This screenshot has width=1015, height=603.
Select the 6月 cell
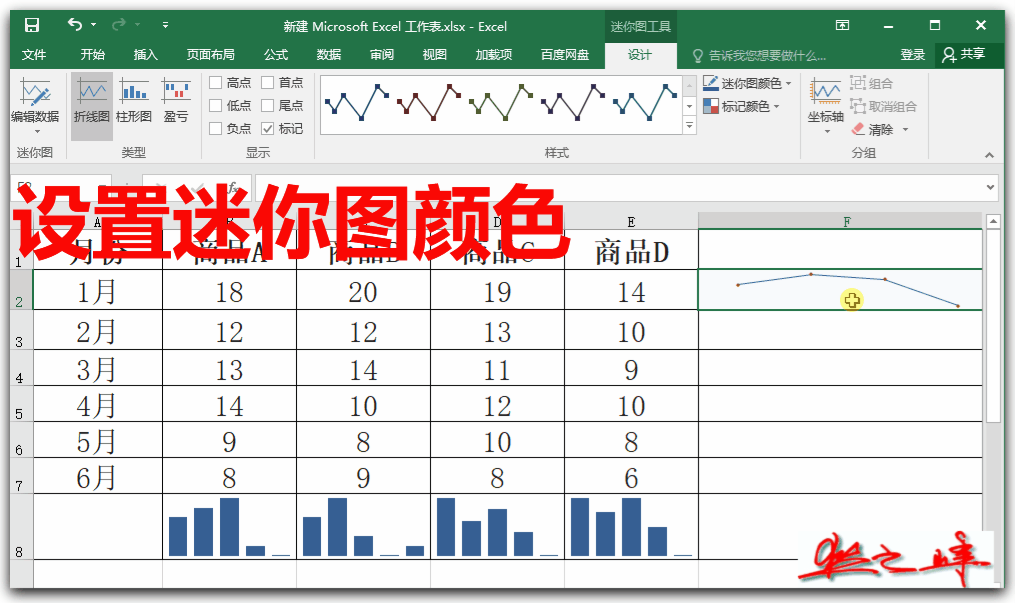[x=97, y=477]
